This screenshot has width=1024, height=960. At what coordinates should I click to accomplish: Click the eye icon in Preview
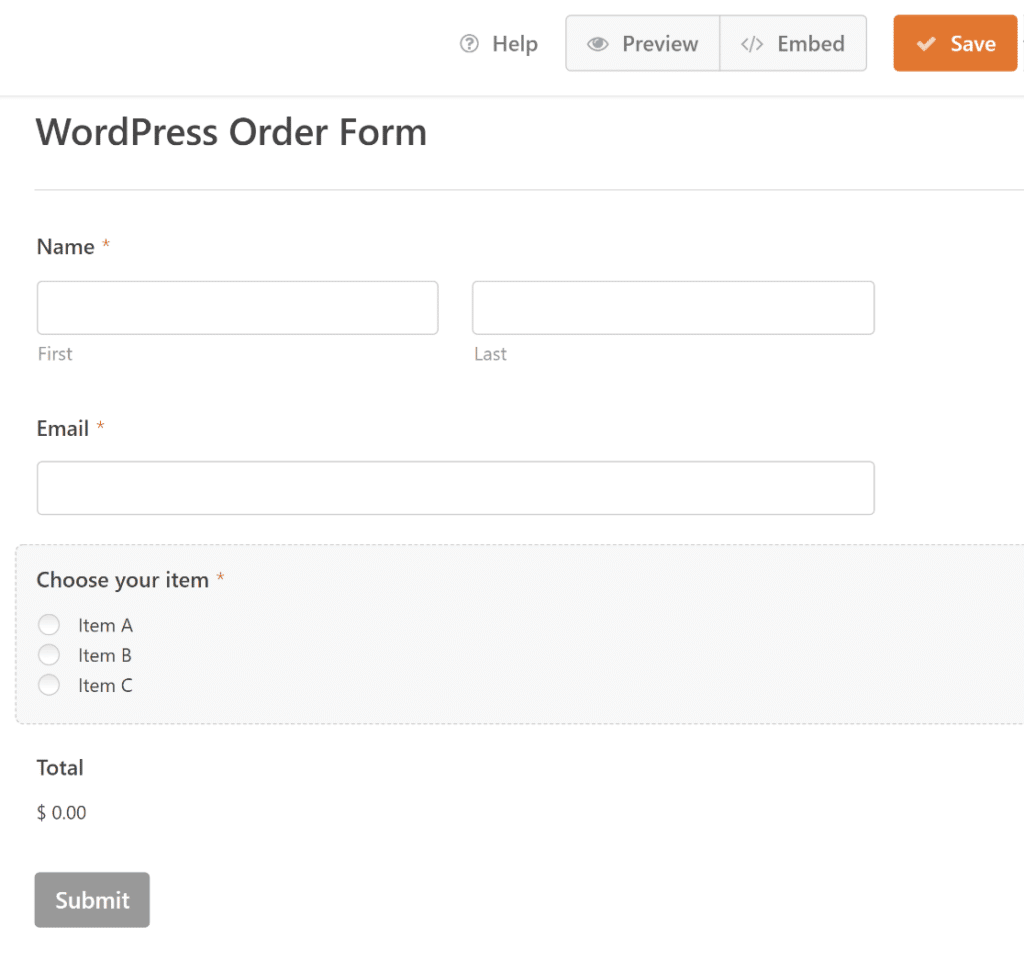598,44
